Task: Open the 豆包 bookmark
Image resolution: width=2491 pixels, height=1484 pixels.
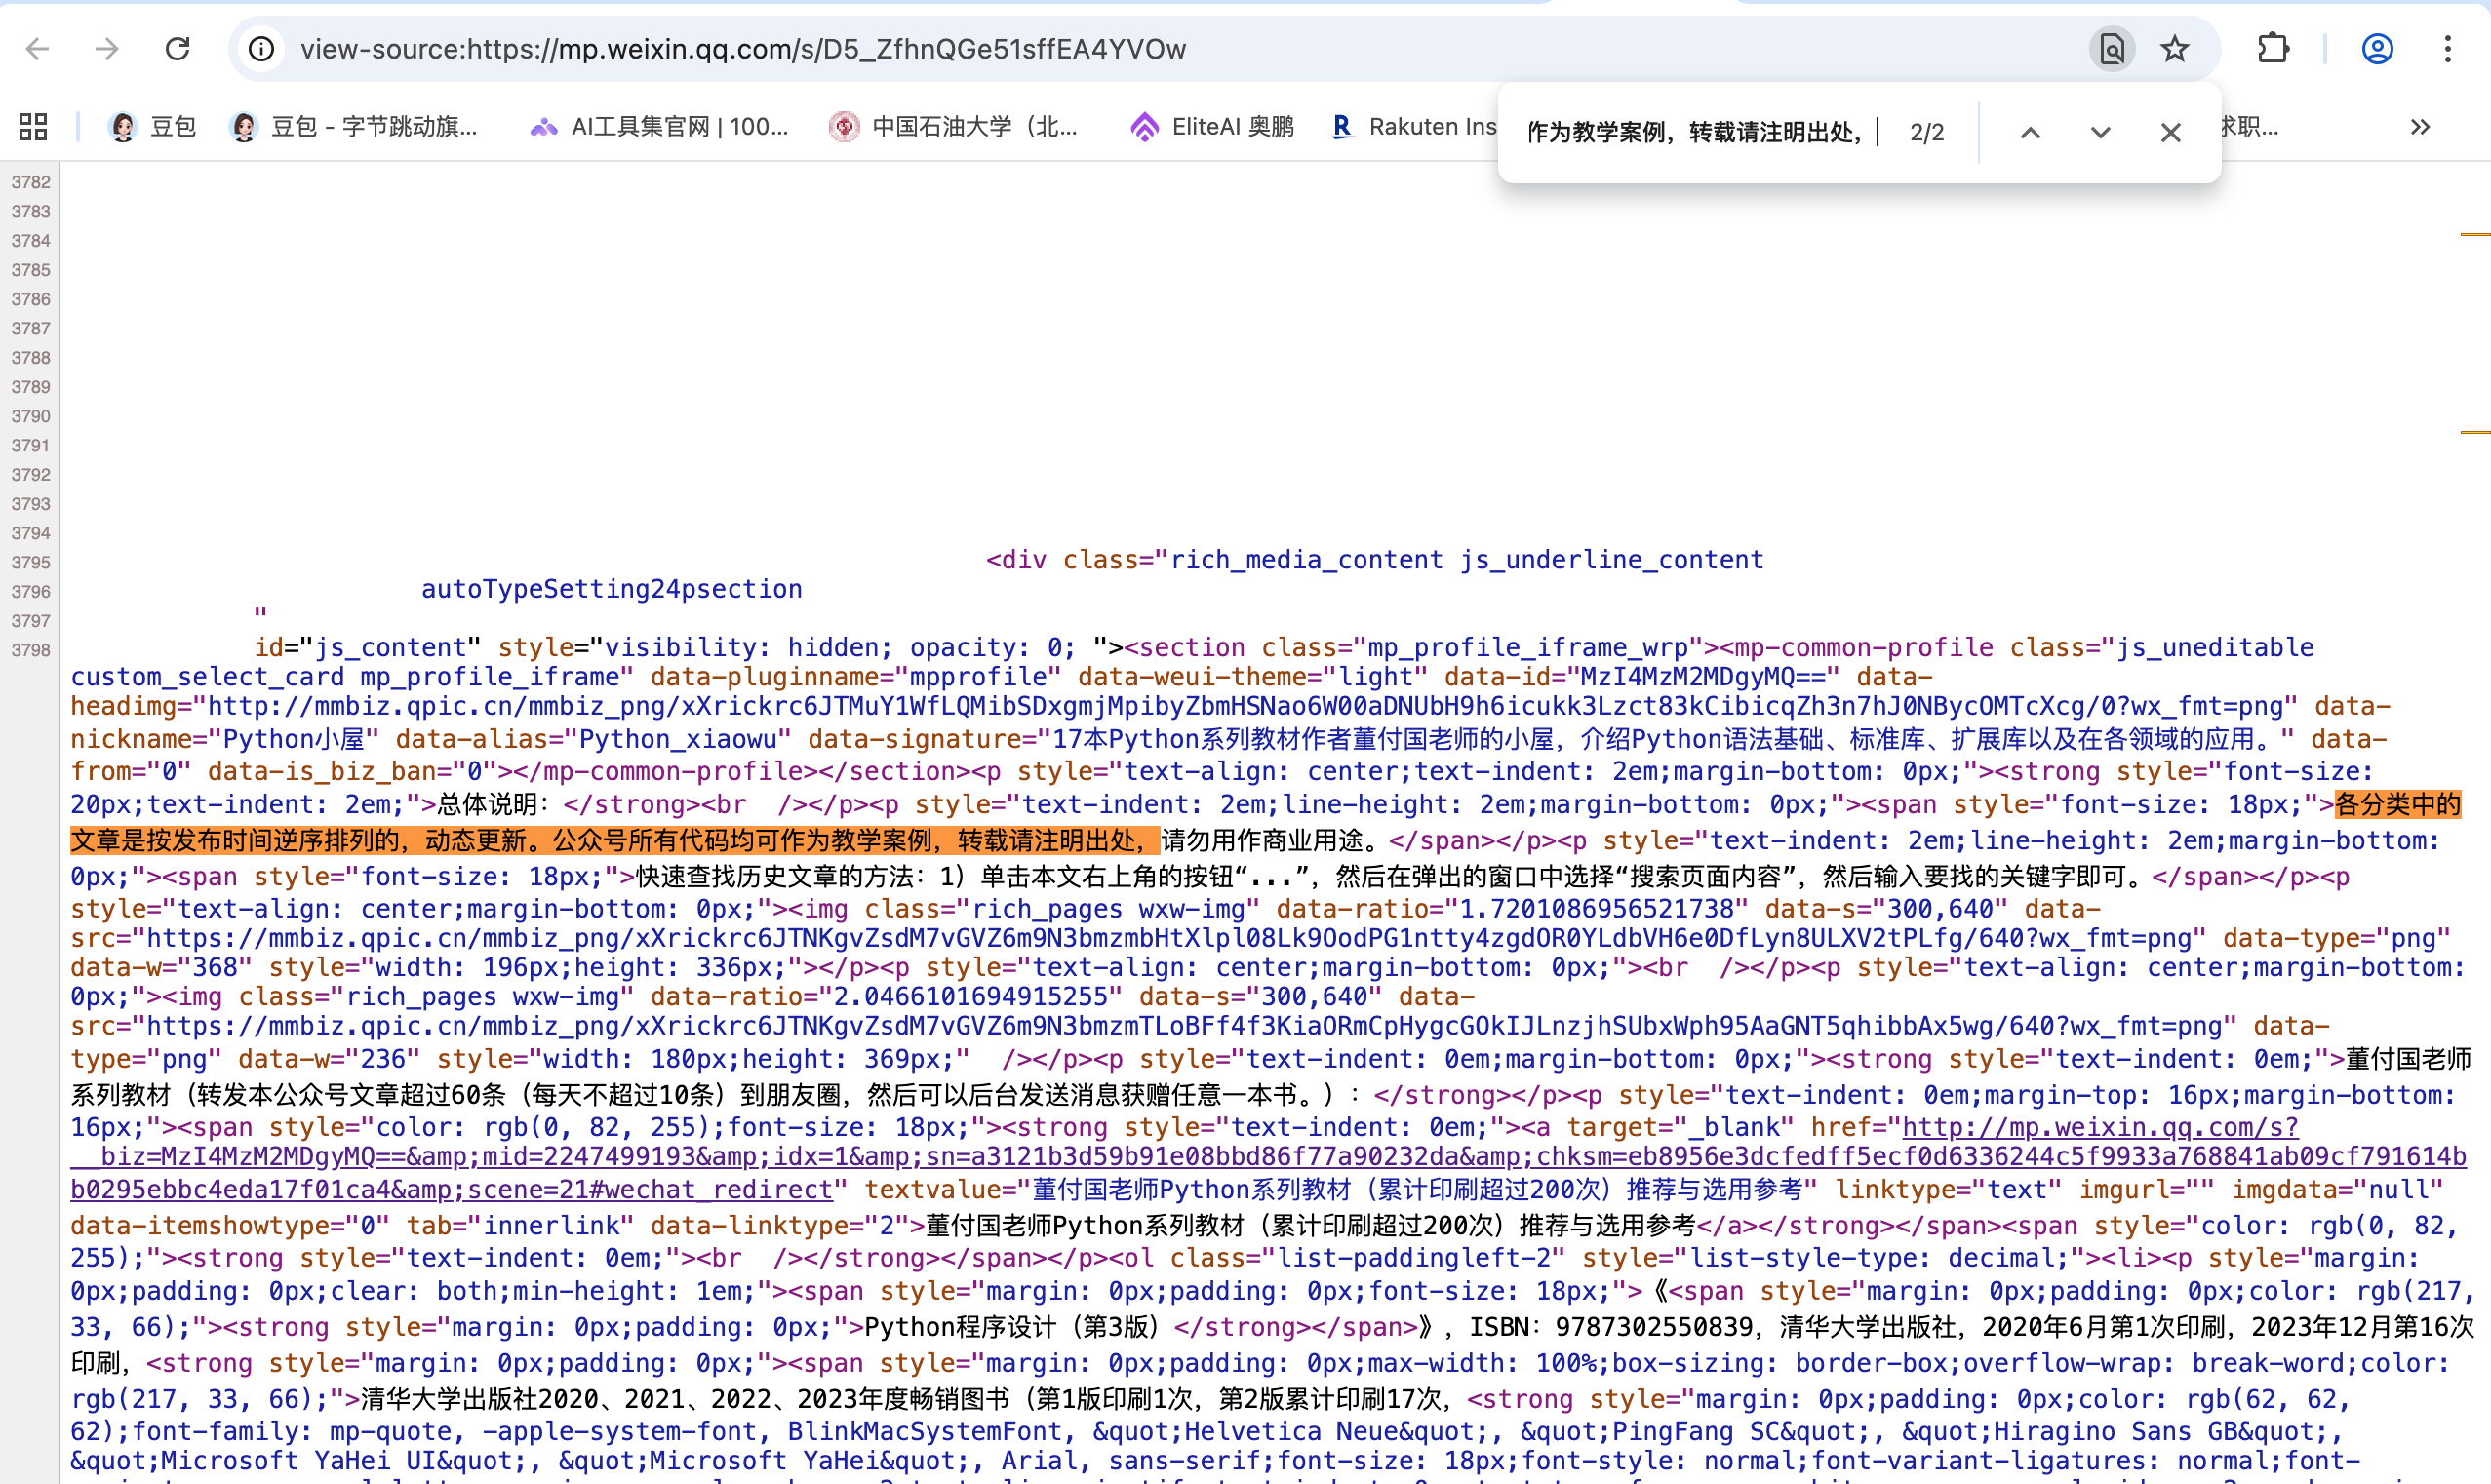Action: [152, 127]
